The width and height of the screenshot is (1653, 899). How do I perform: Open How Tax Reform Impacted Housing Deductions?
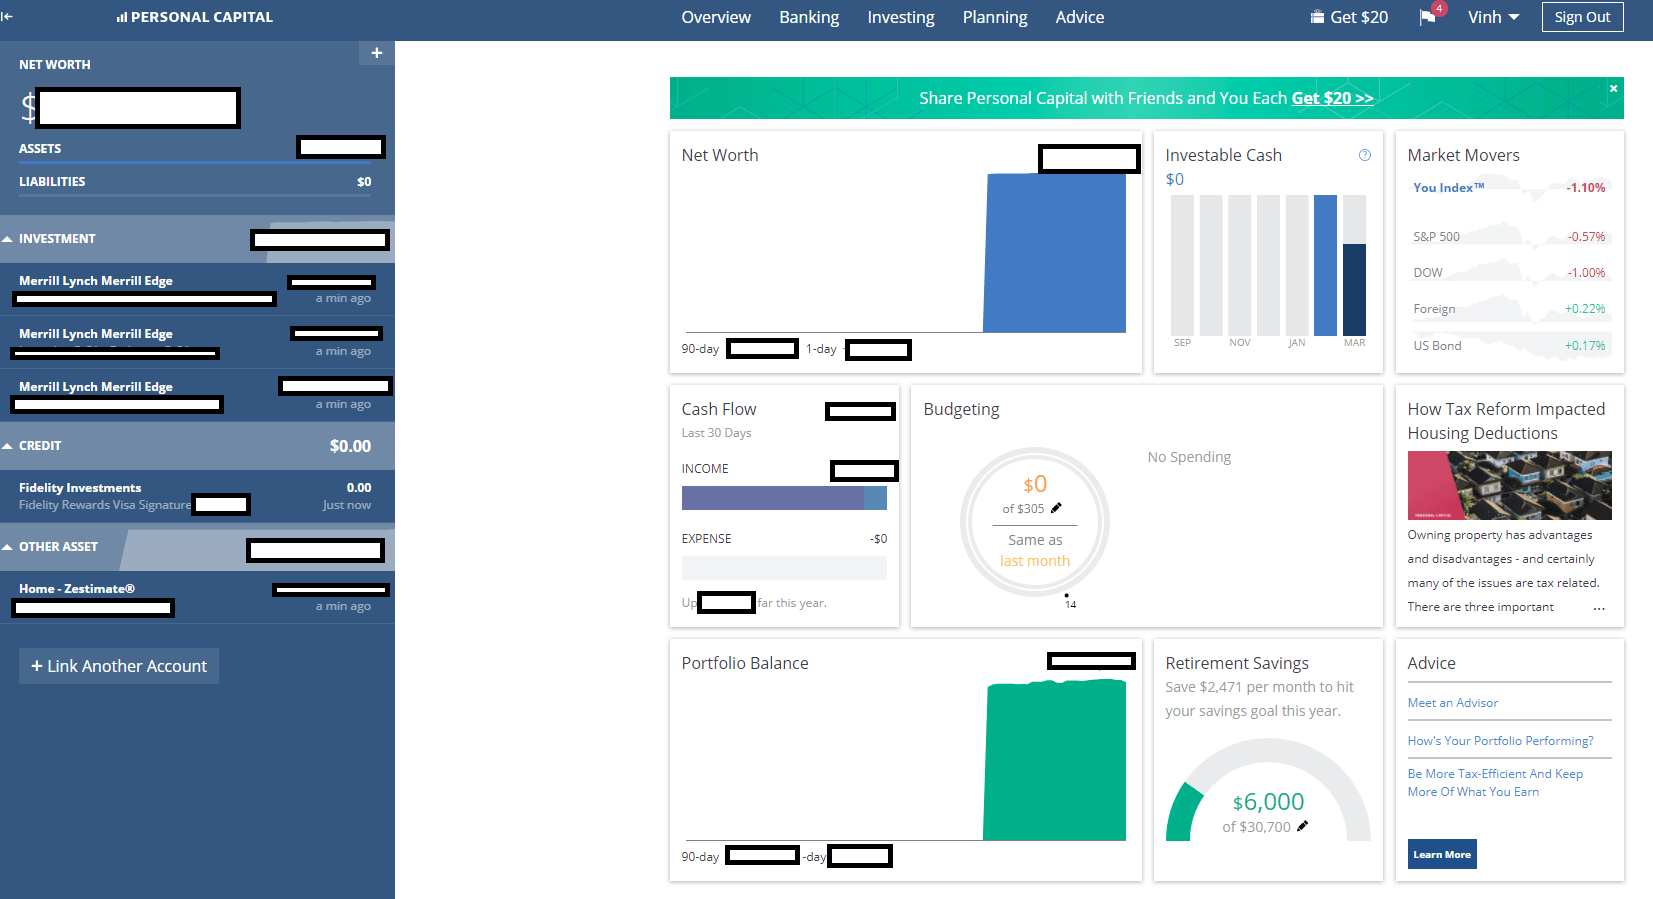[x=1506, y=421]
